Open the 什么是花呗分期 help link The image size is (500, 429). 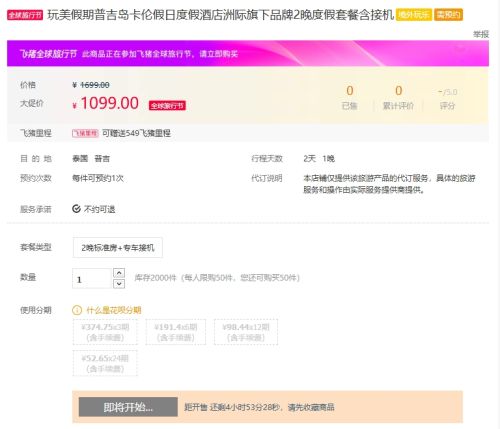click(x=114, y=310)
